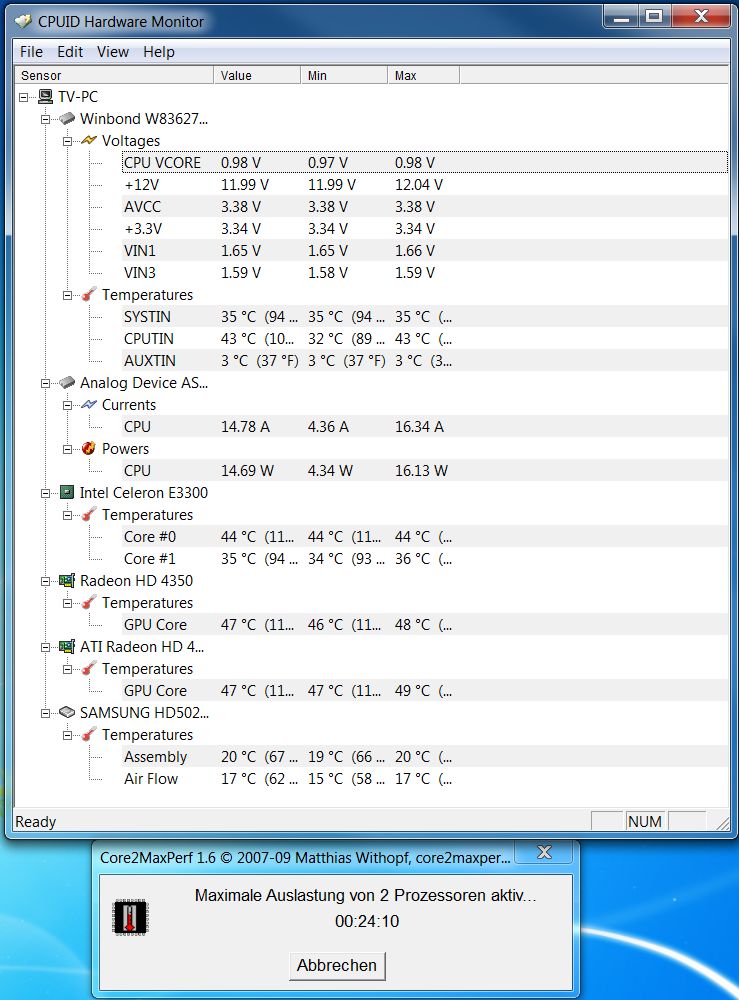The image size is (739, 1000).
Task: Open the Edit menu
Action: (x=70, y=52)
